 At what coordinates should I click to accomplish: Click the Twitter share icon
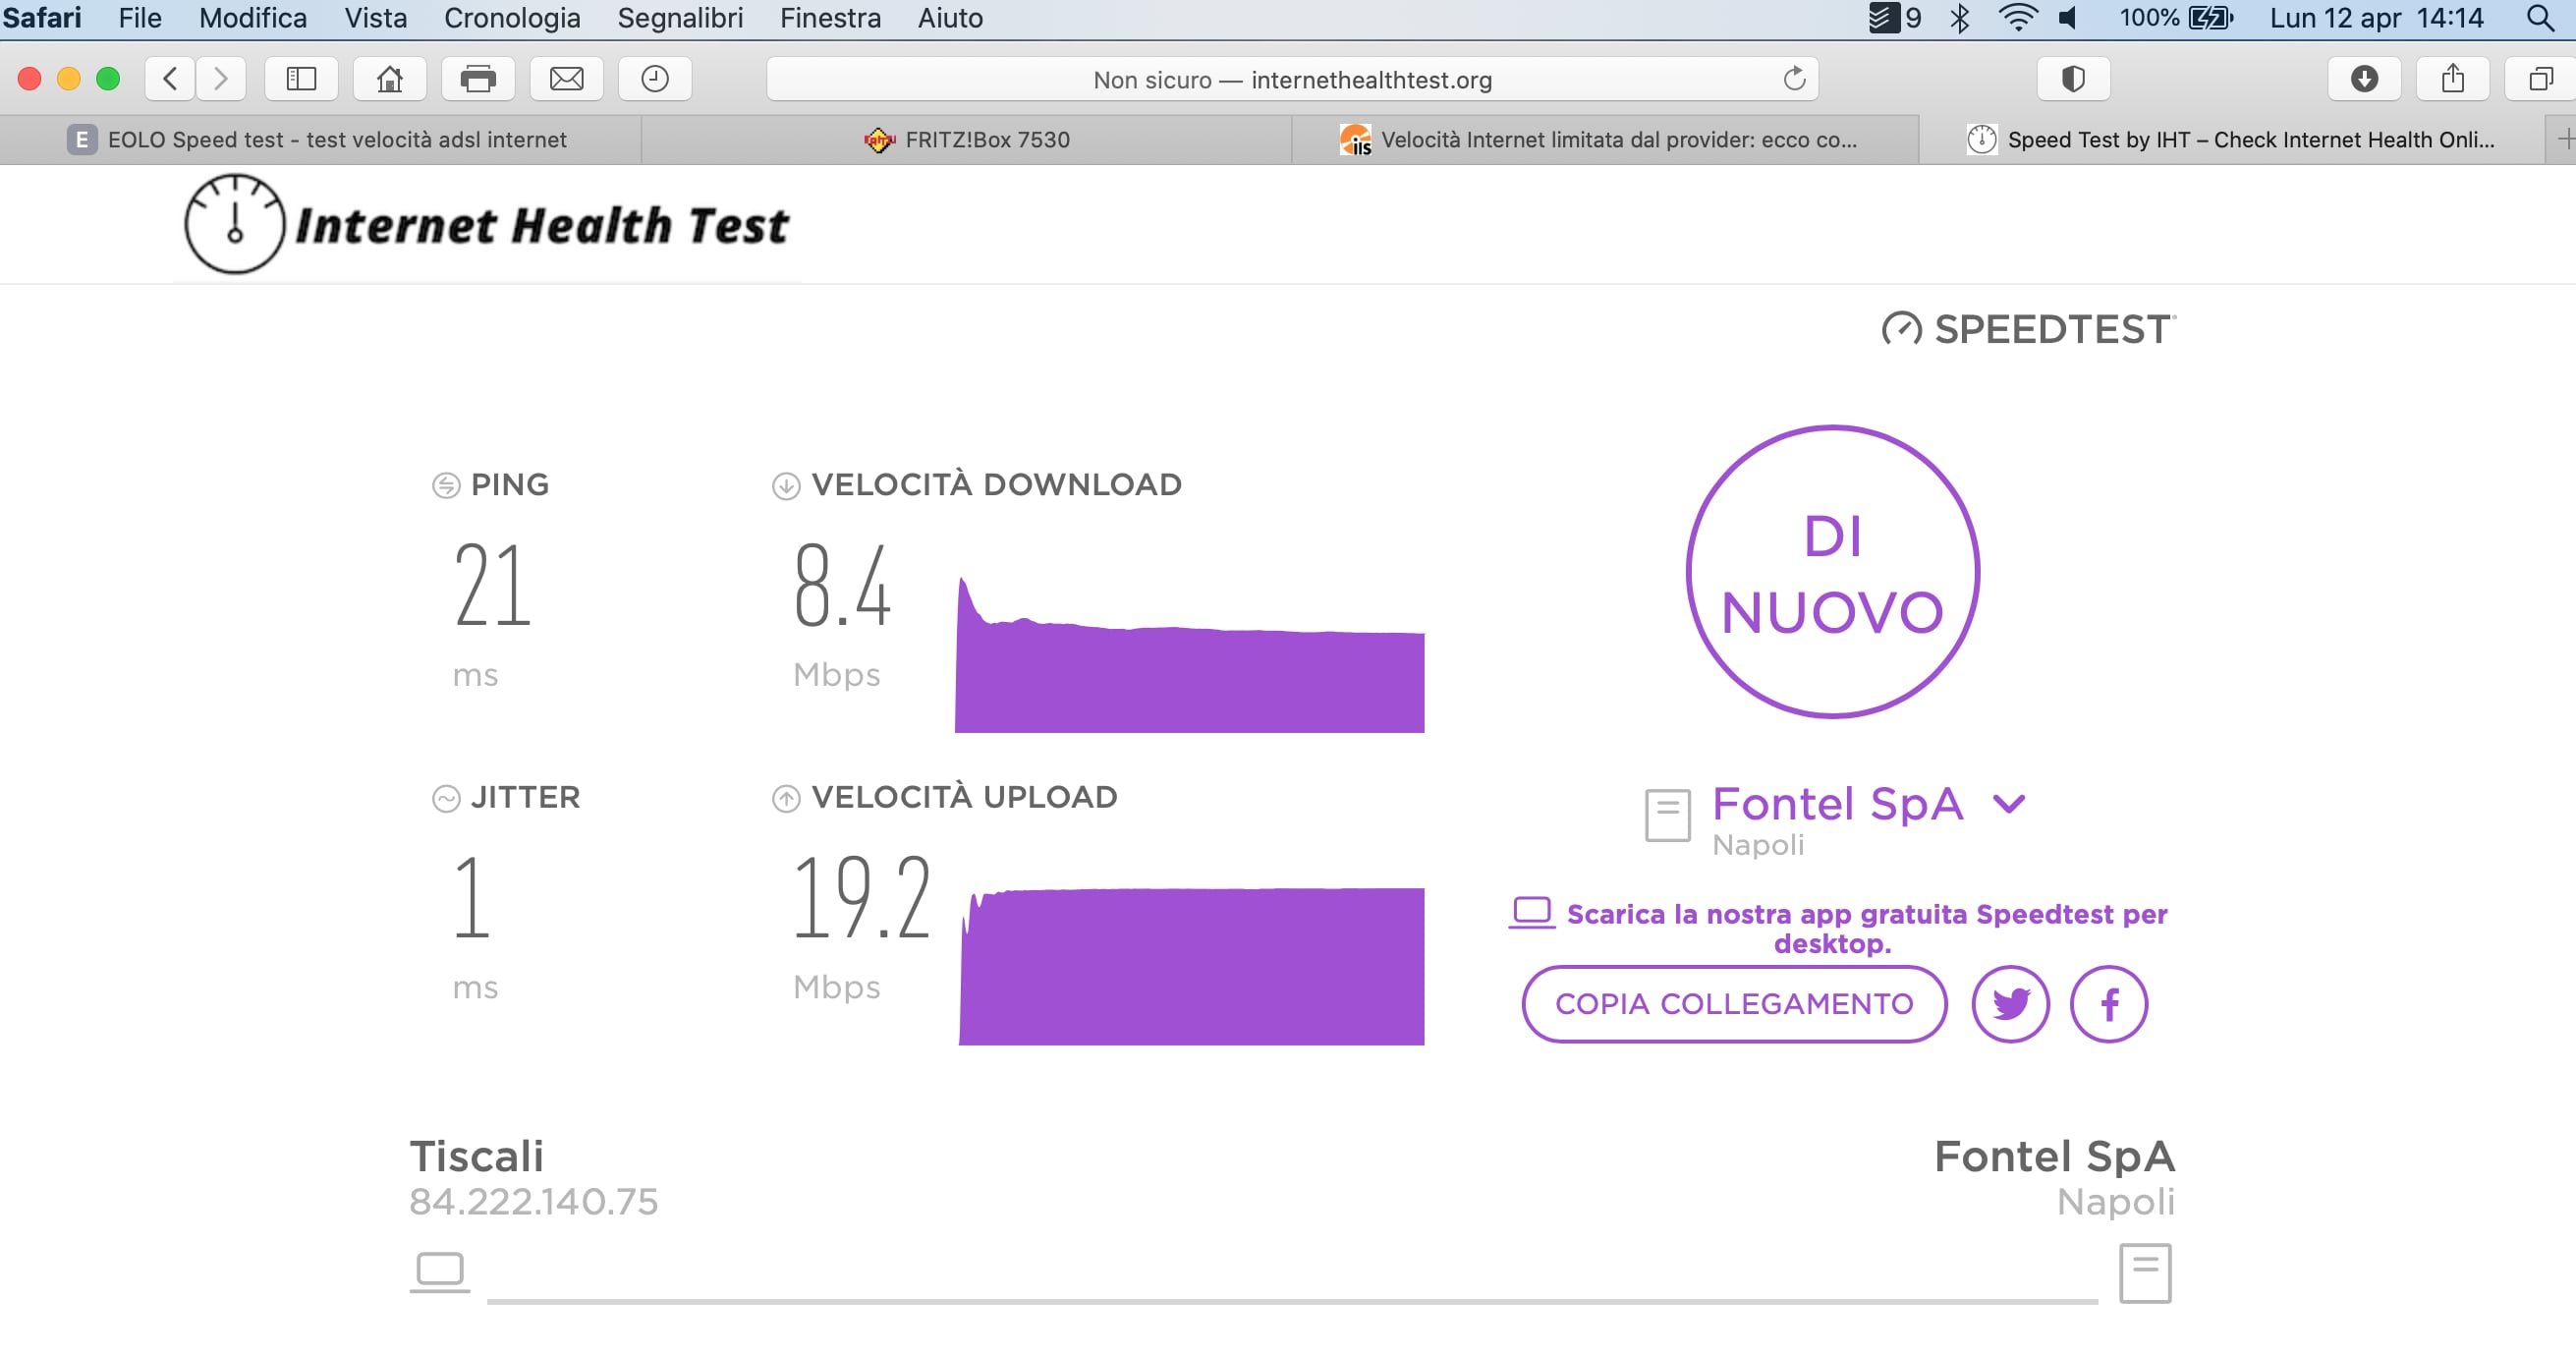click(2010, 1003)
